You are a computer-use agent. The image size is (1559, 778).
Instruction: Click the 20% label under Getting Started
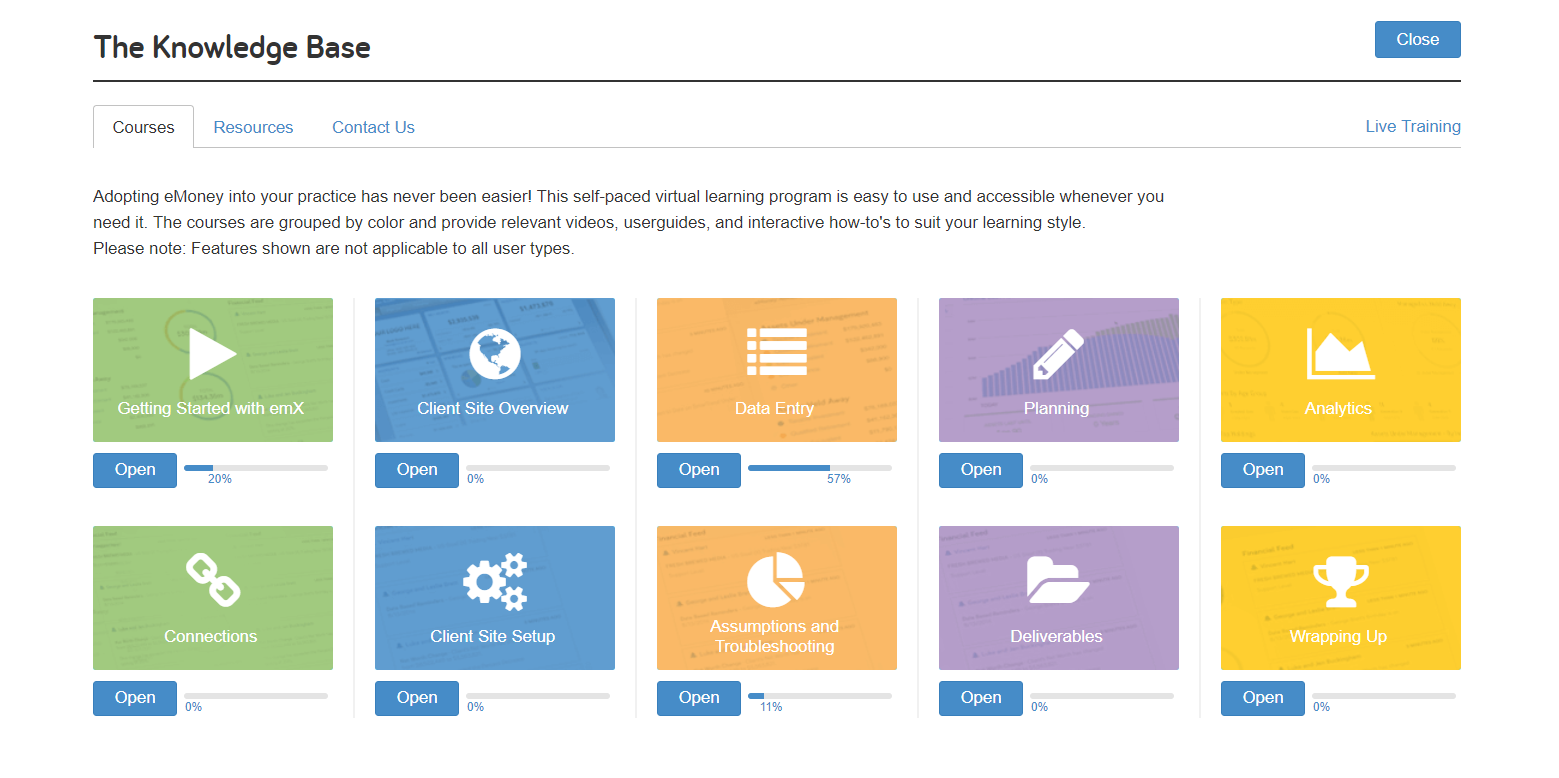tap(220, 479)
